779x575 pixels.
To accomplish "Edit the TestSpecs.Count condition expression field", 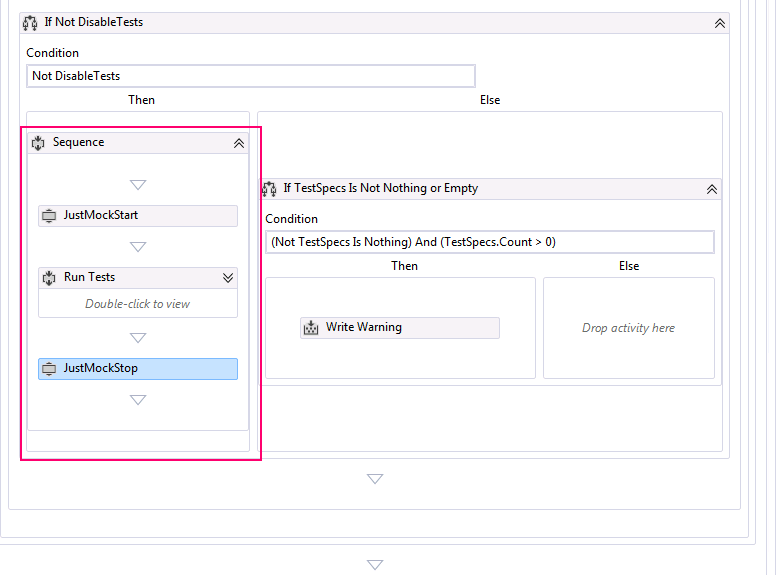I will tap(489, 242).
